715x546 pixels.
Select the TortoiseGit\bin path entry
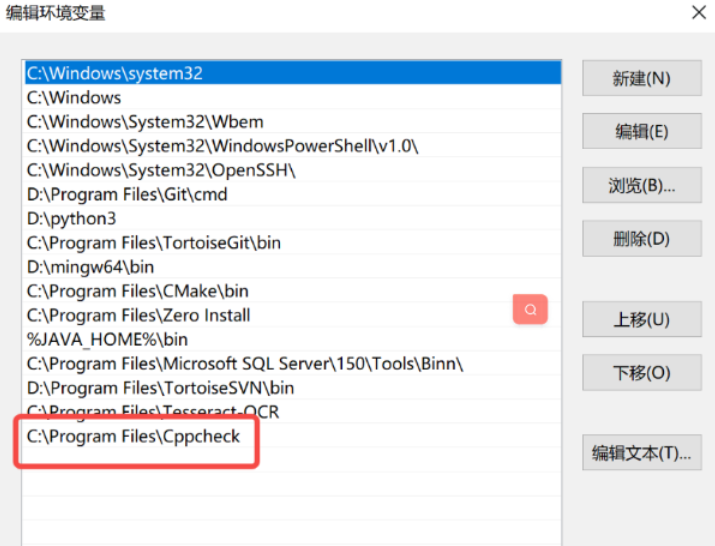(x=293, y=242)
